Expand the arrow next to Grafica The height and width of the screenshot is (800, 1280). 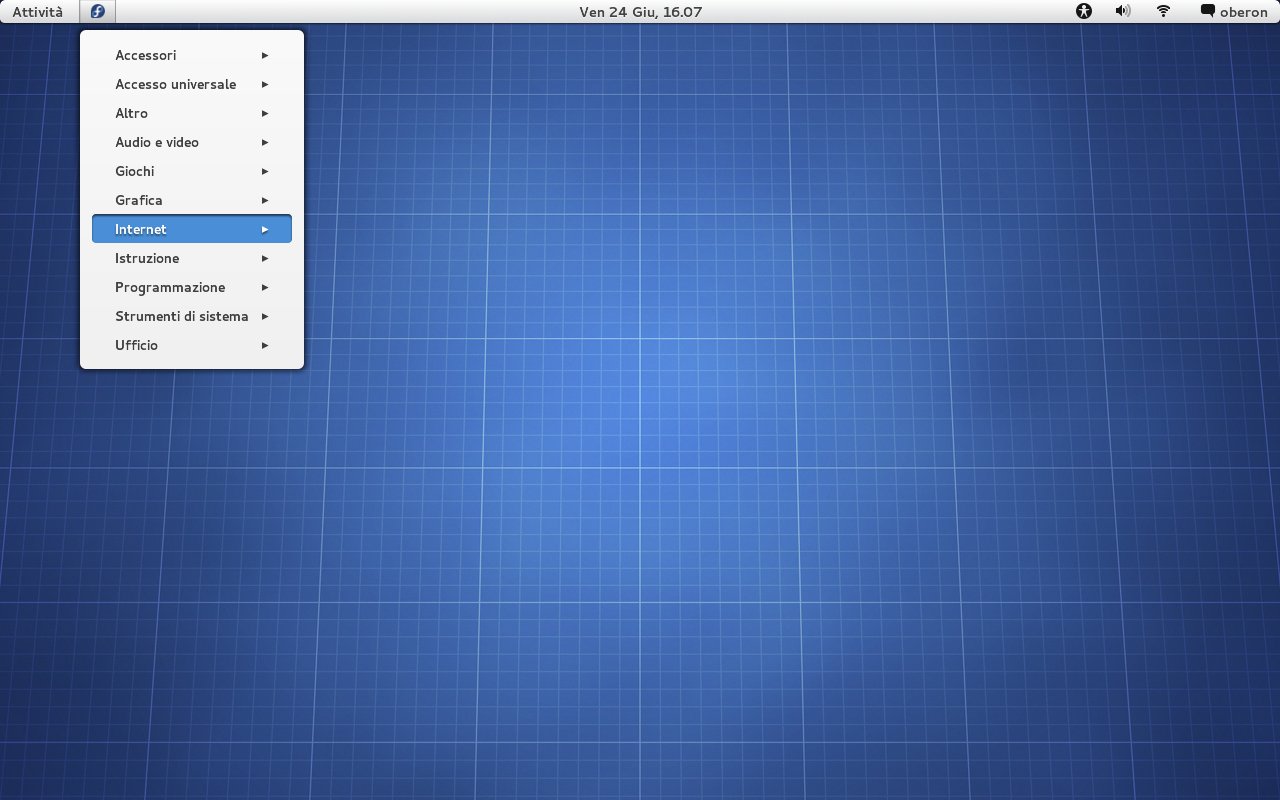click(x=265, y=200)
